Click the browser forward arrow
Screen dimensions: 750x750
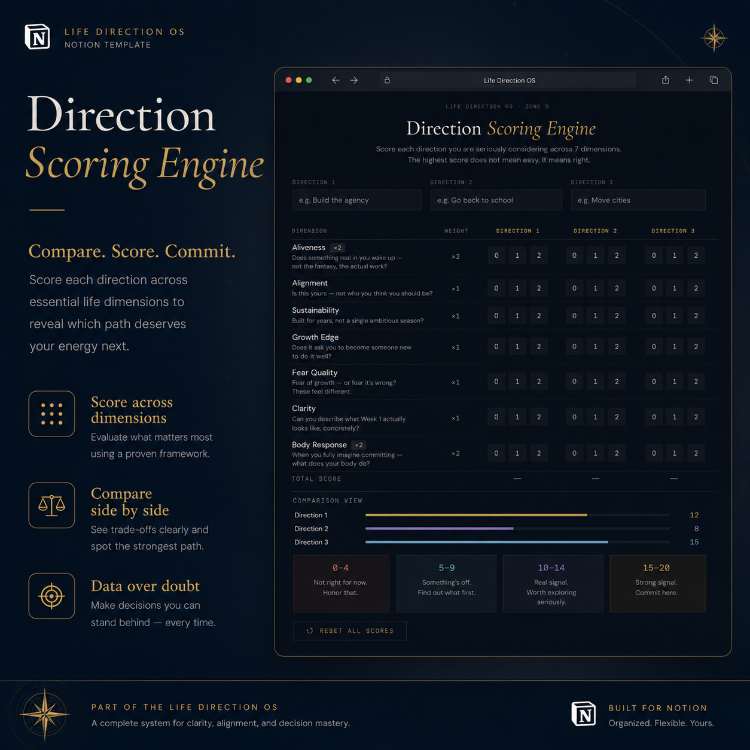point(354,80)
